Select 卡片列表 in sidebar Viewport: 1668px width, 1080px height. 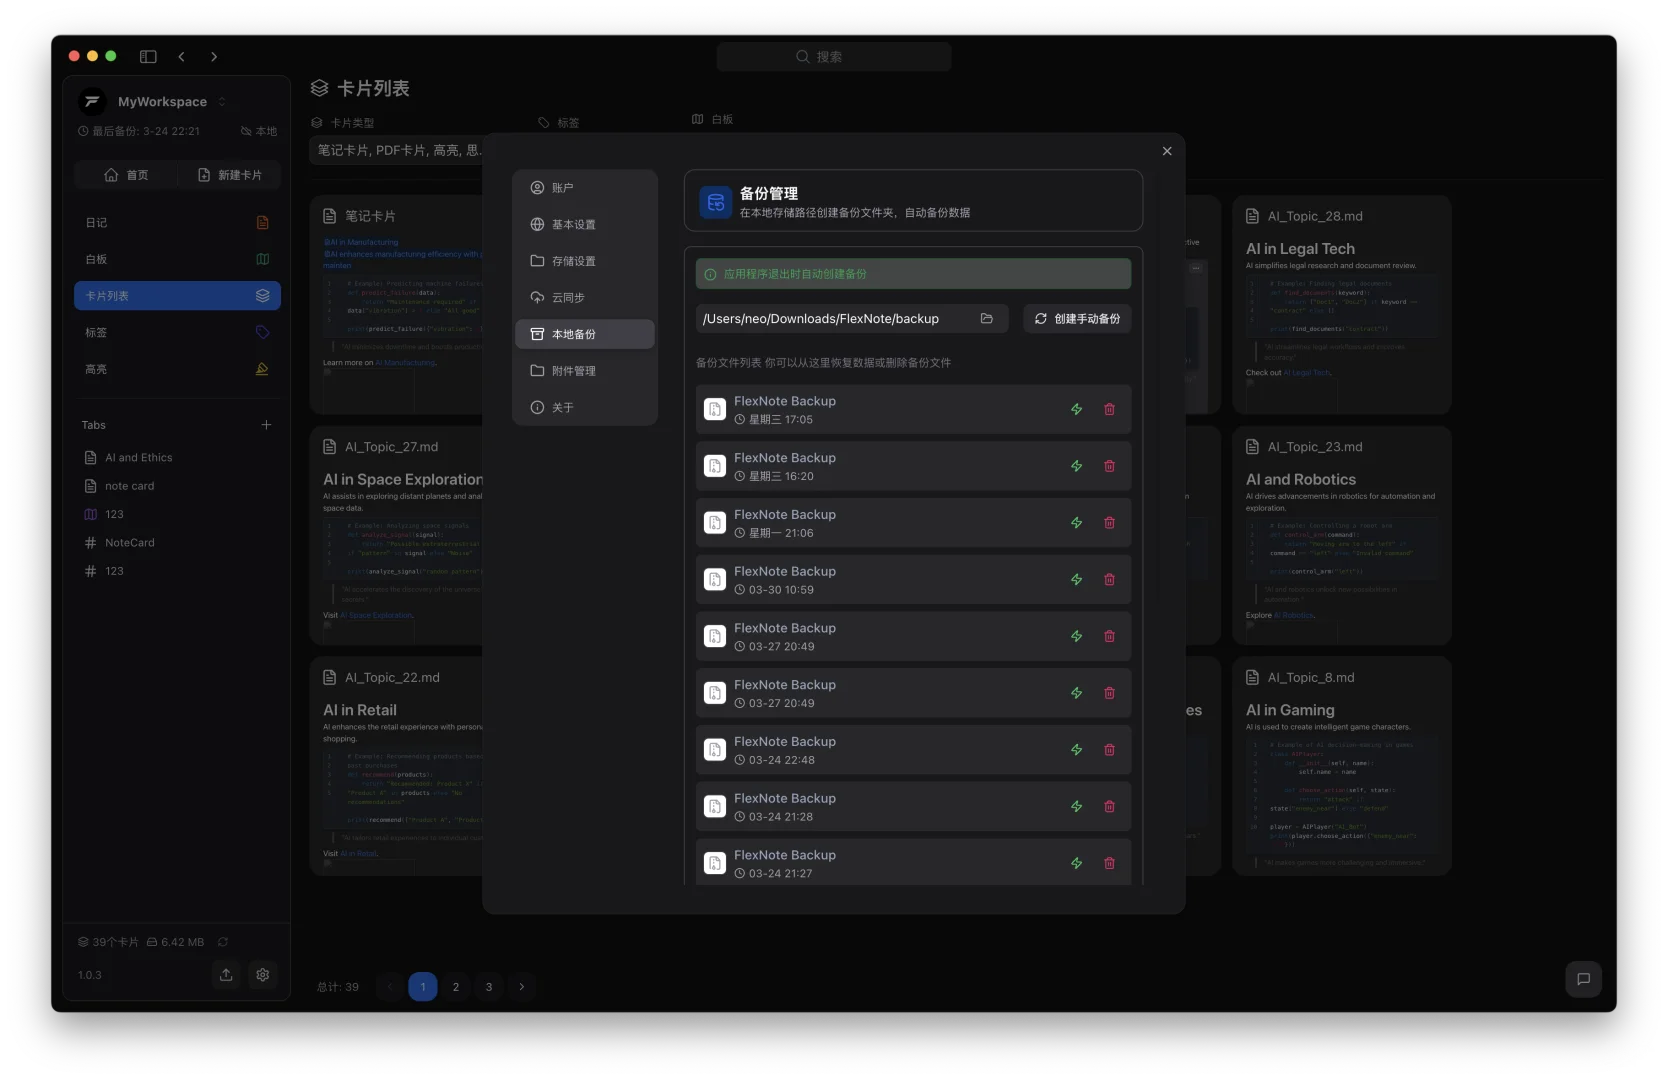click(177, 296)
